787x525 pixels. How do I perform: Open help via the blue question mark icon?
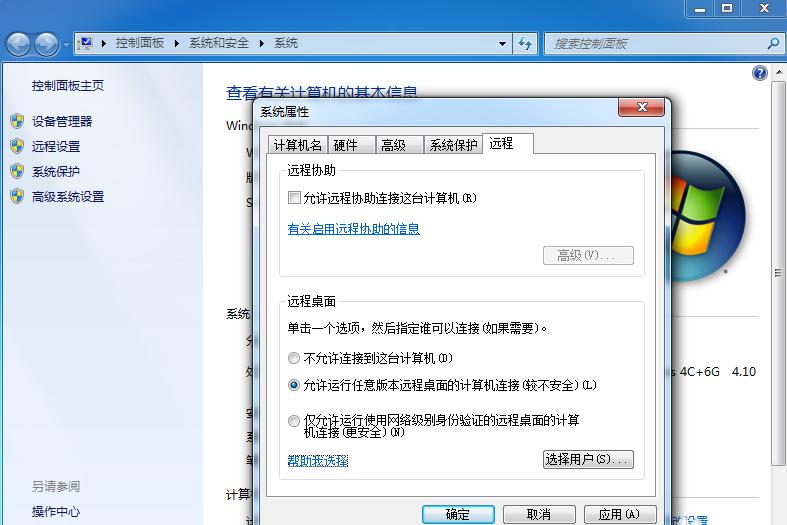pos(759,73)
